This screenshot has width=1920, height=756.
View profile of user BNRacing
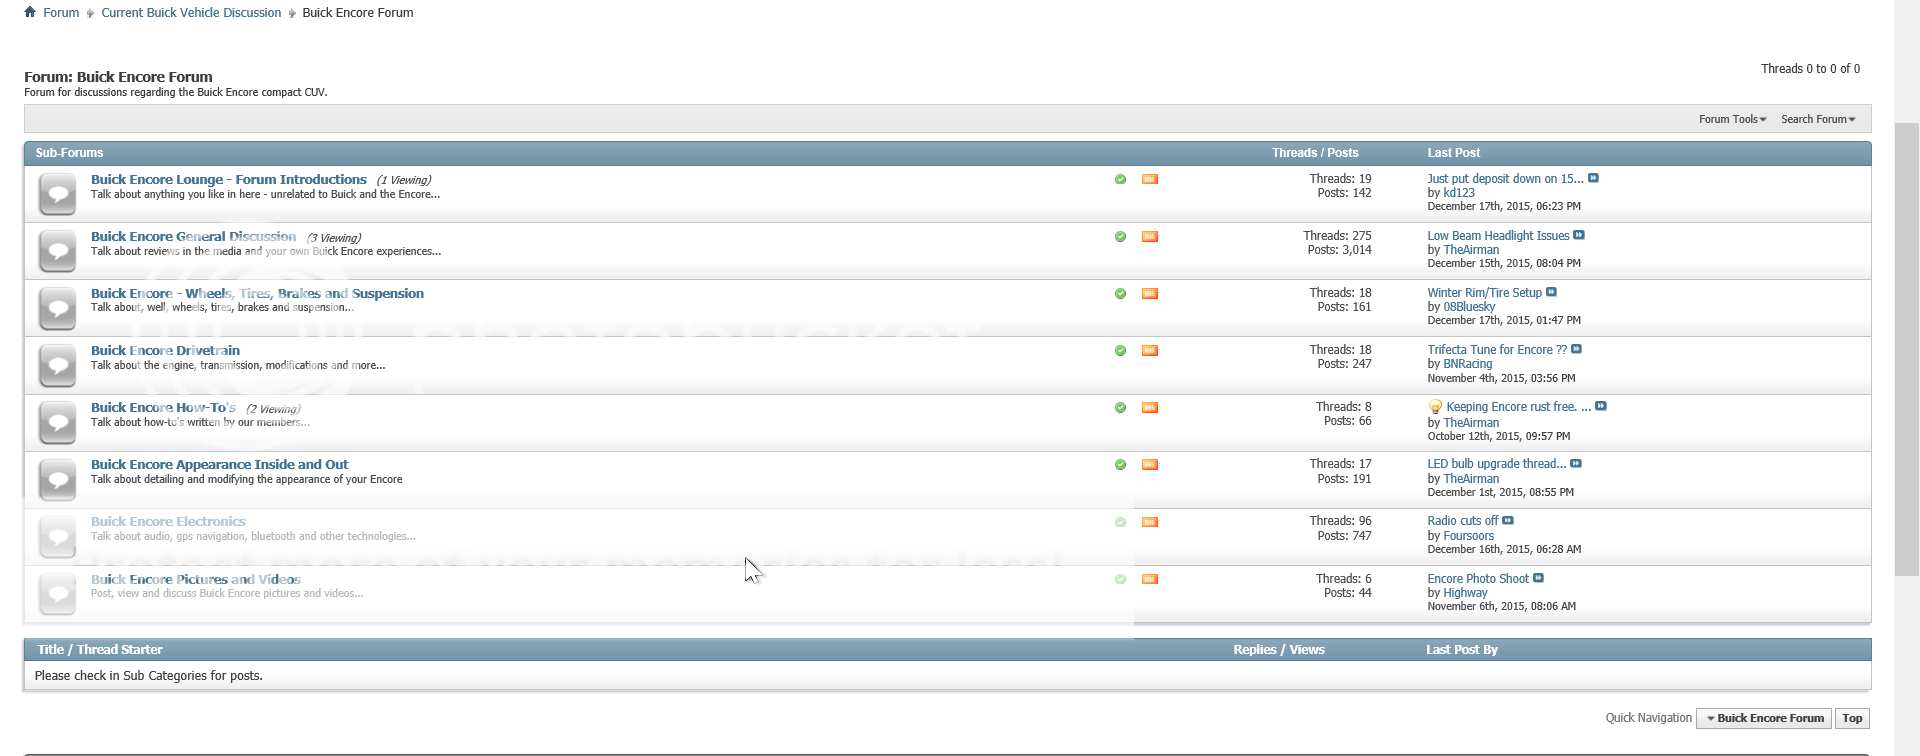coord(1467,364)
